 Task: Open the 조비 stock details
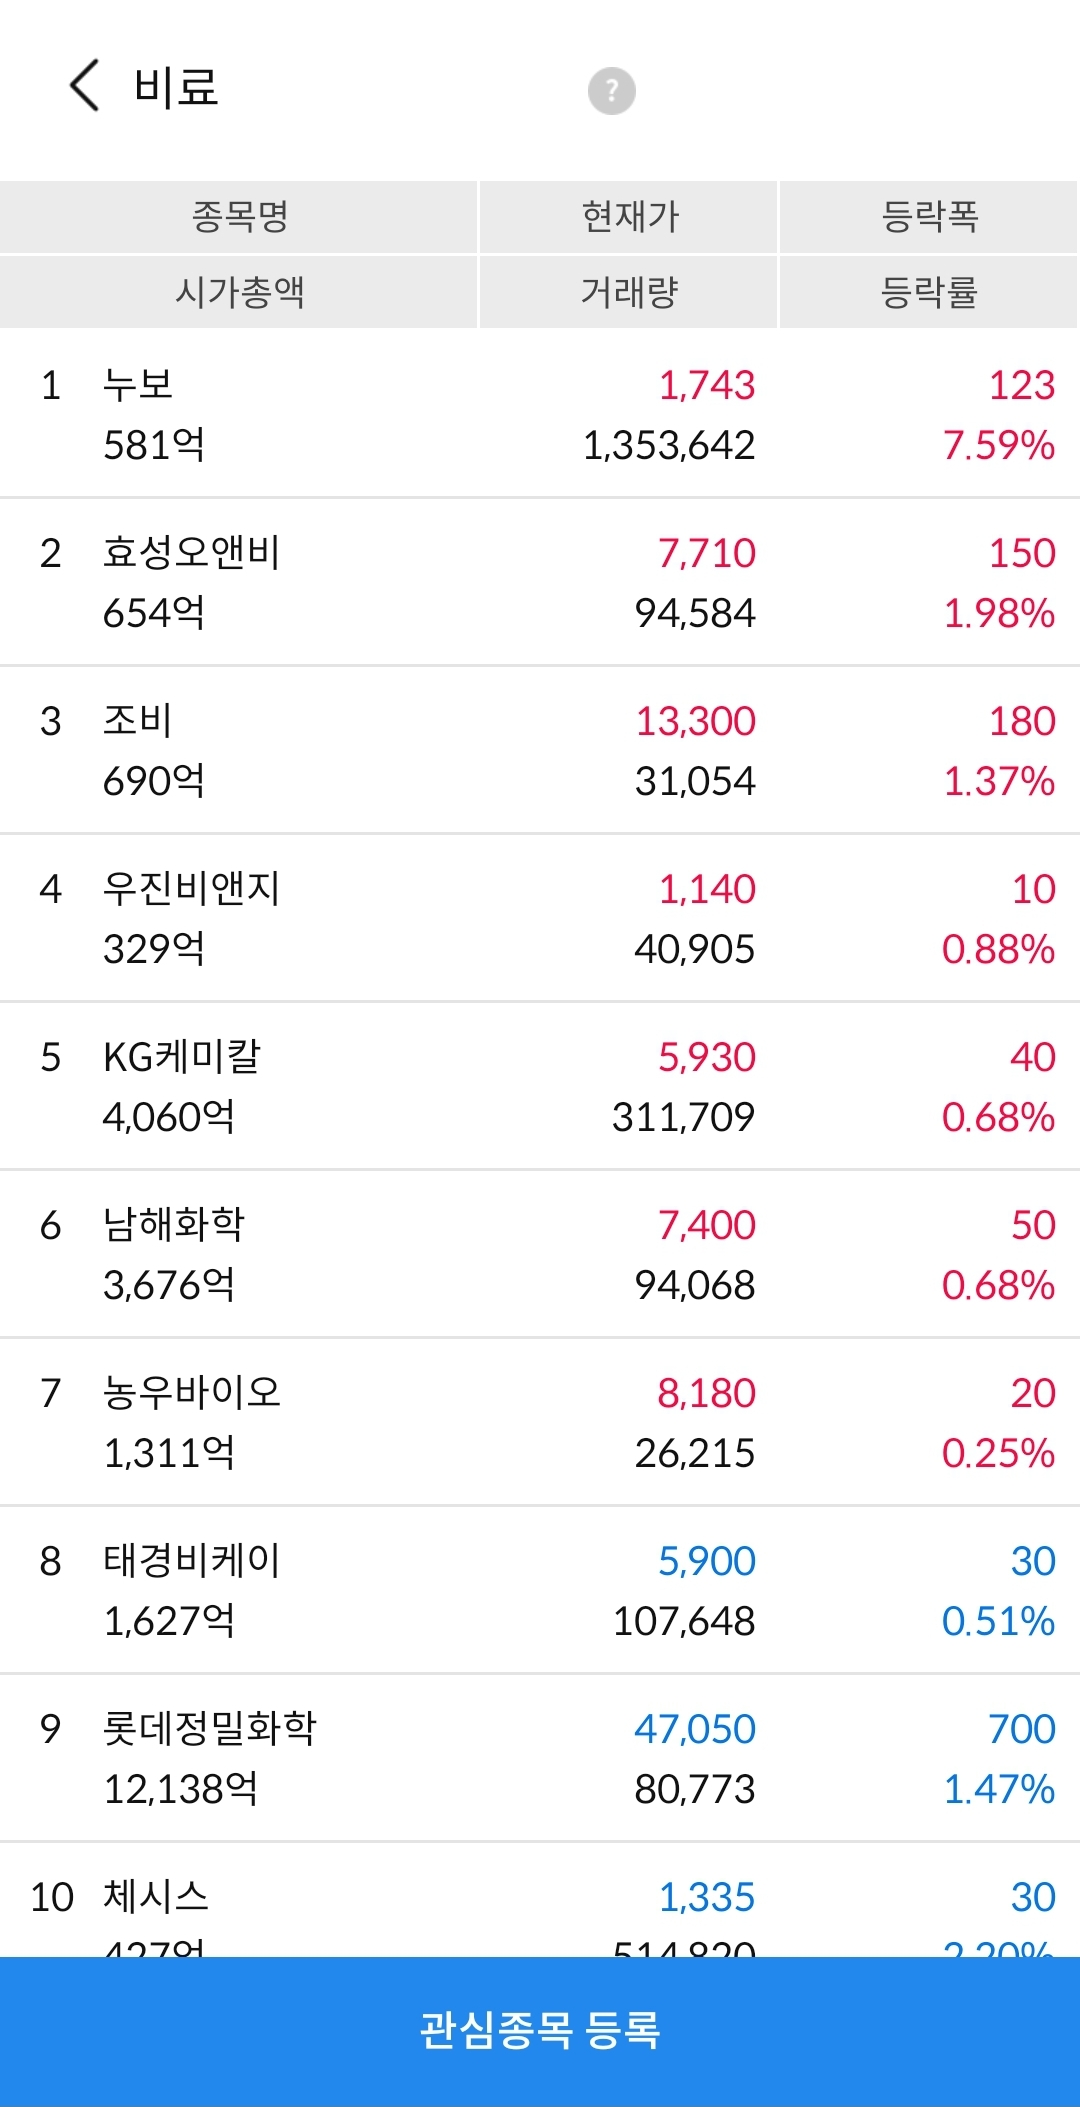540,750
